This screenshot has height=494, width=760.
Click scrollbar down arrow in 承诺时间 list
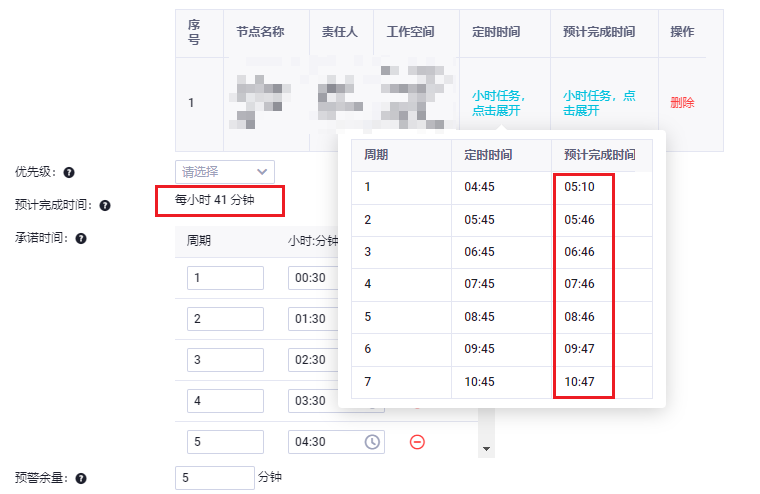click(x=487, y=449)
